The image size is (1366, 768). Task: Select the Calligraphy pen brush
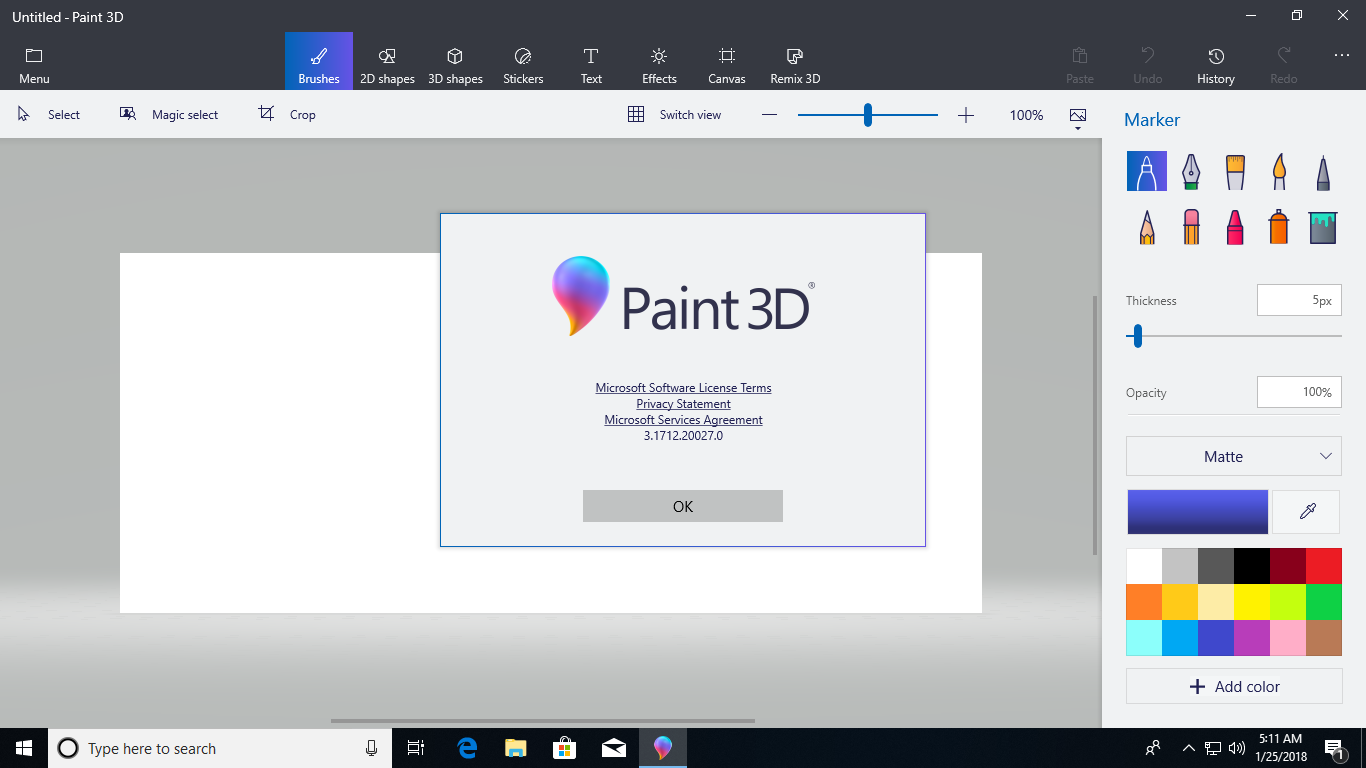click(x=1190, y=171)
